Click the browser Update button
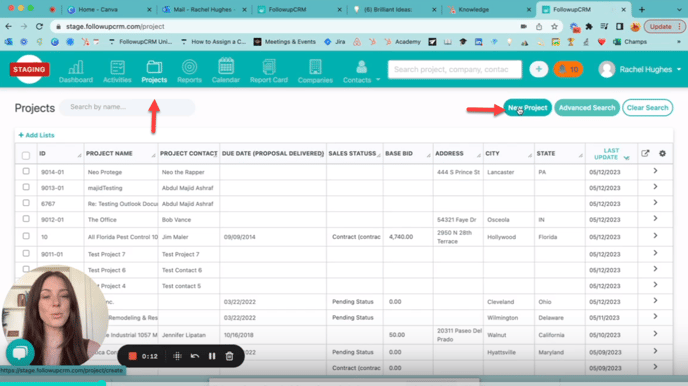688x386 pixels. (x=664, y=26)
